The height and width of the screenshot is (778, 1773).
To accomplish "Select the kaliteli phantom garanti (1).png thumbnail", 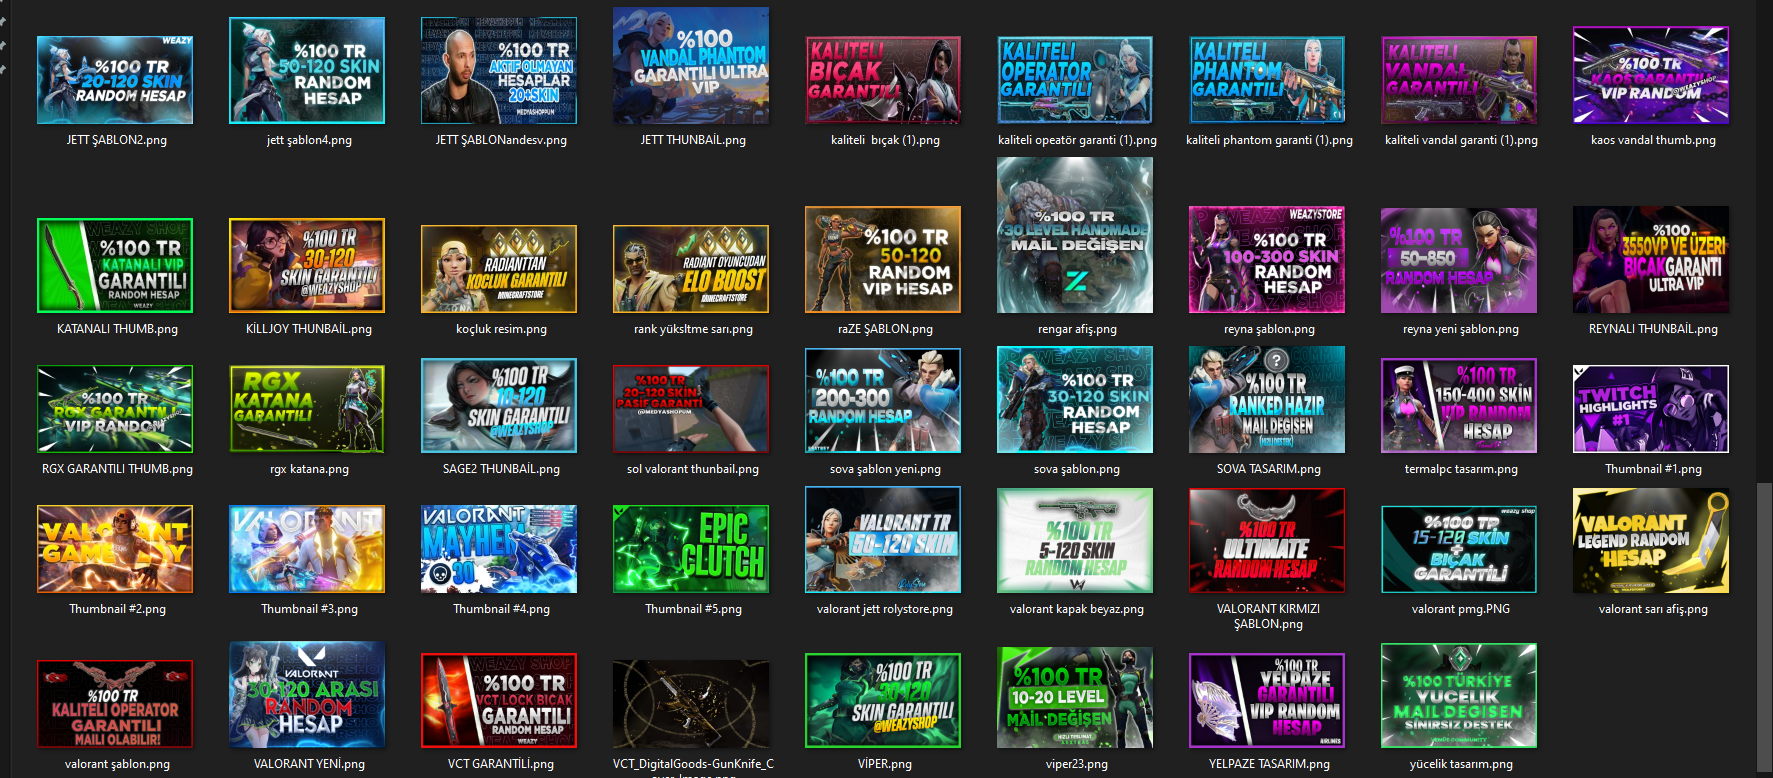I will pyautogui.click(x=1267, y=80).
